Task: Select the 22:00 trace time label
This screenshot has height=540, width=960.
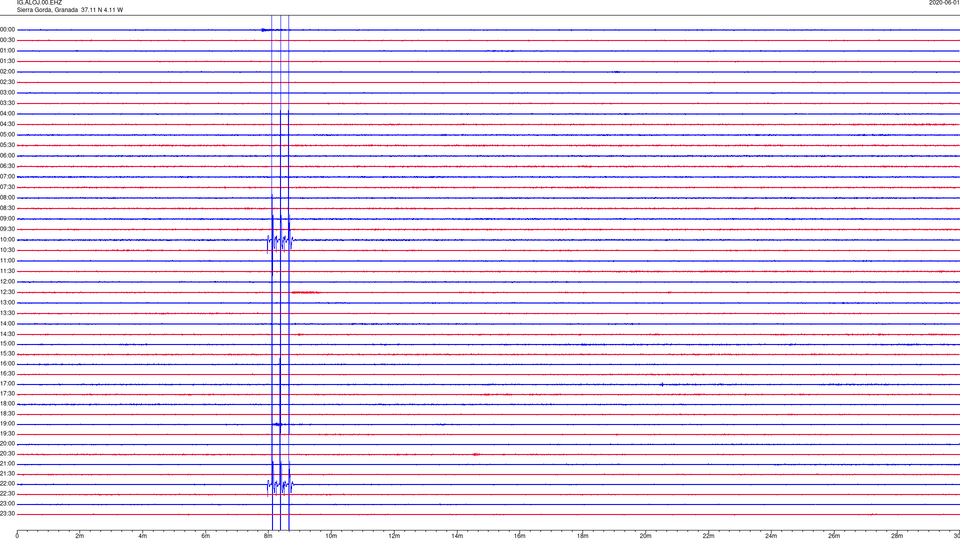Action: coord(7,484)
